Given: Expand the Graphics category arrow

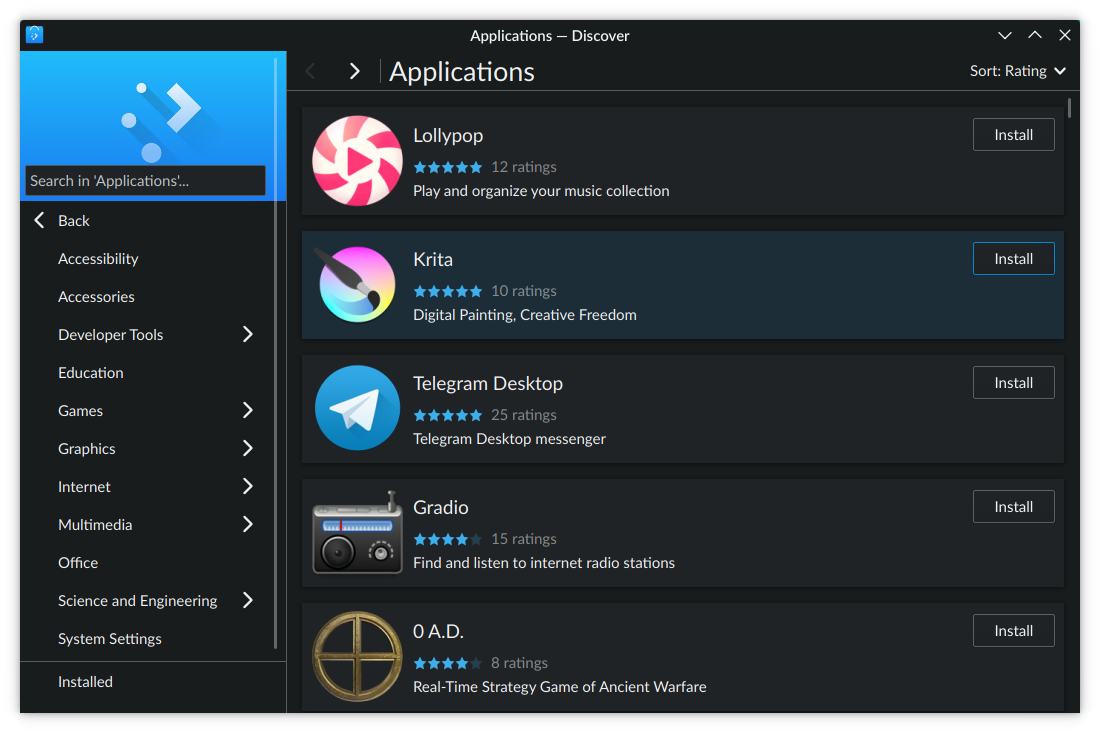Looking at the screenshot, I should pos(248,448).
